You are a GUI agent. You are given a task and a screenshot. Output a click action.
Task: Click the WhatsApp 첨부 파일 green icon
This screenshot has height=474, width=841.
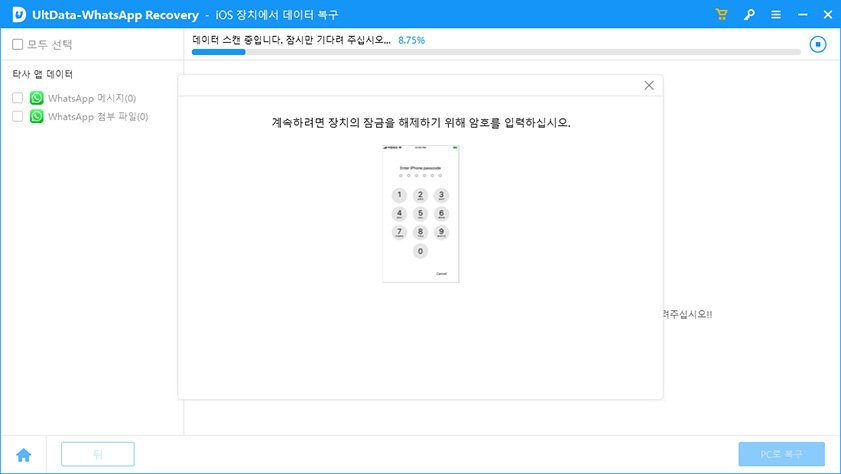pyautogui.click(x=37, y=116)
